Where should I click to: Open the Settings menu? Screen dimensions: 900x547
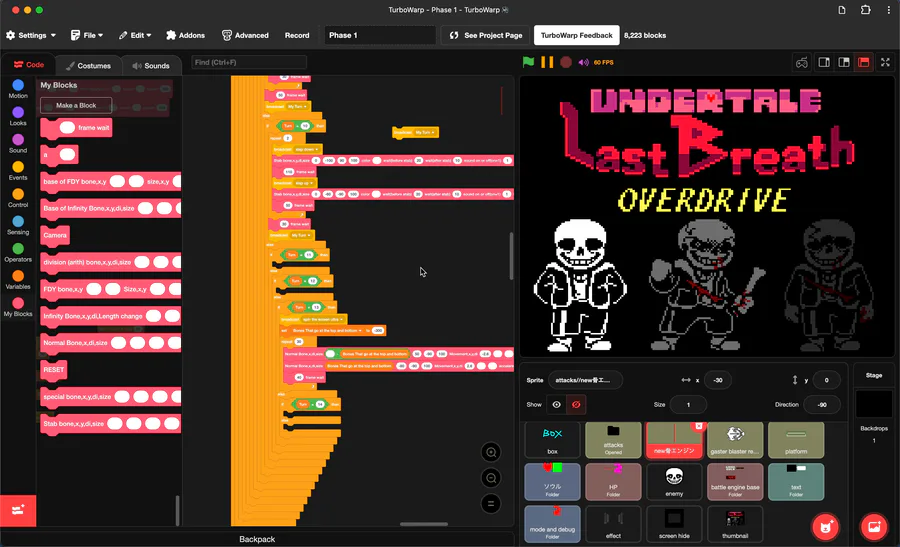[31, 35]
